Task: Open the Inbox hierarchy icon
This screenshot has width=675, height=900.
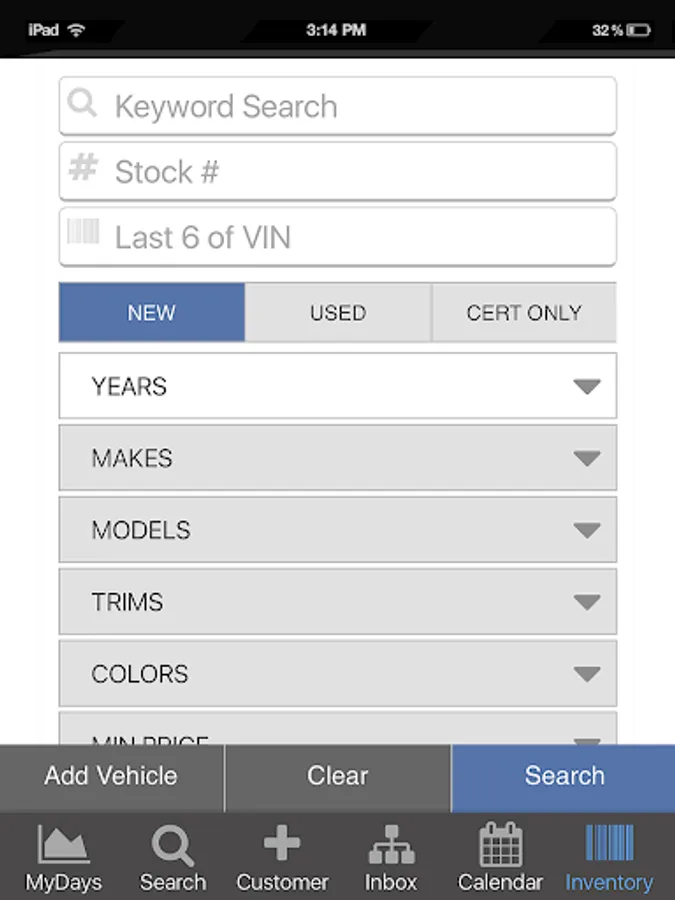Action: [x=391, y=846]
